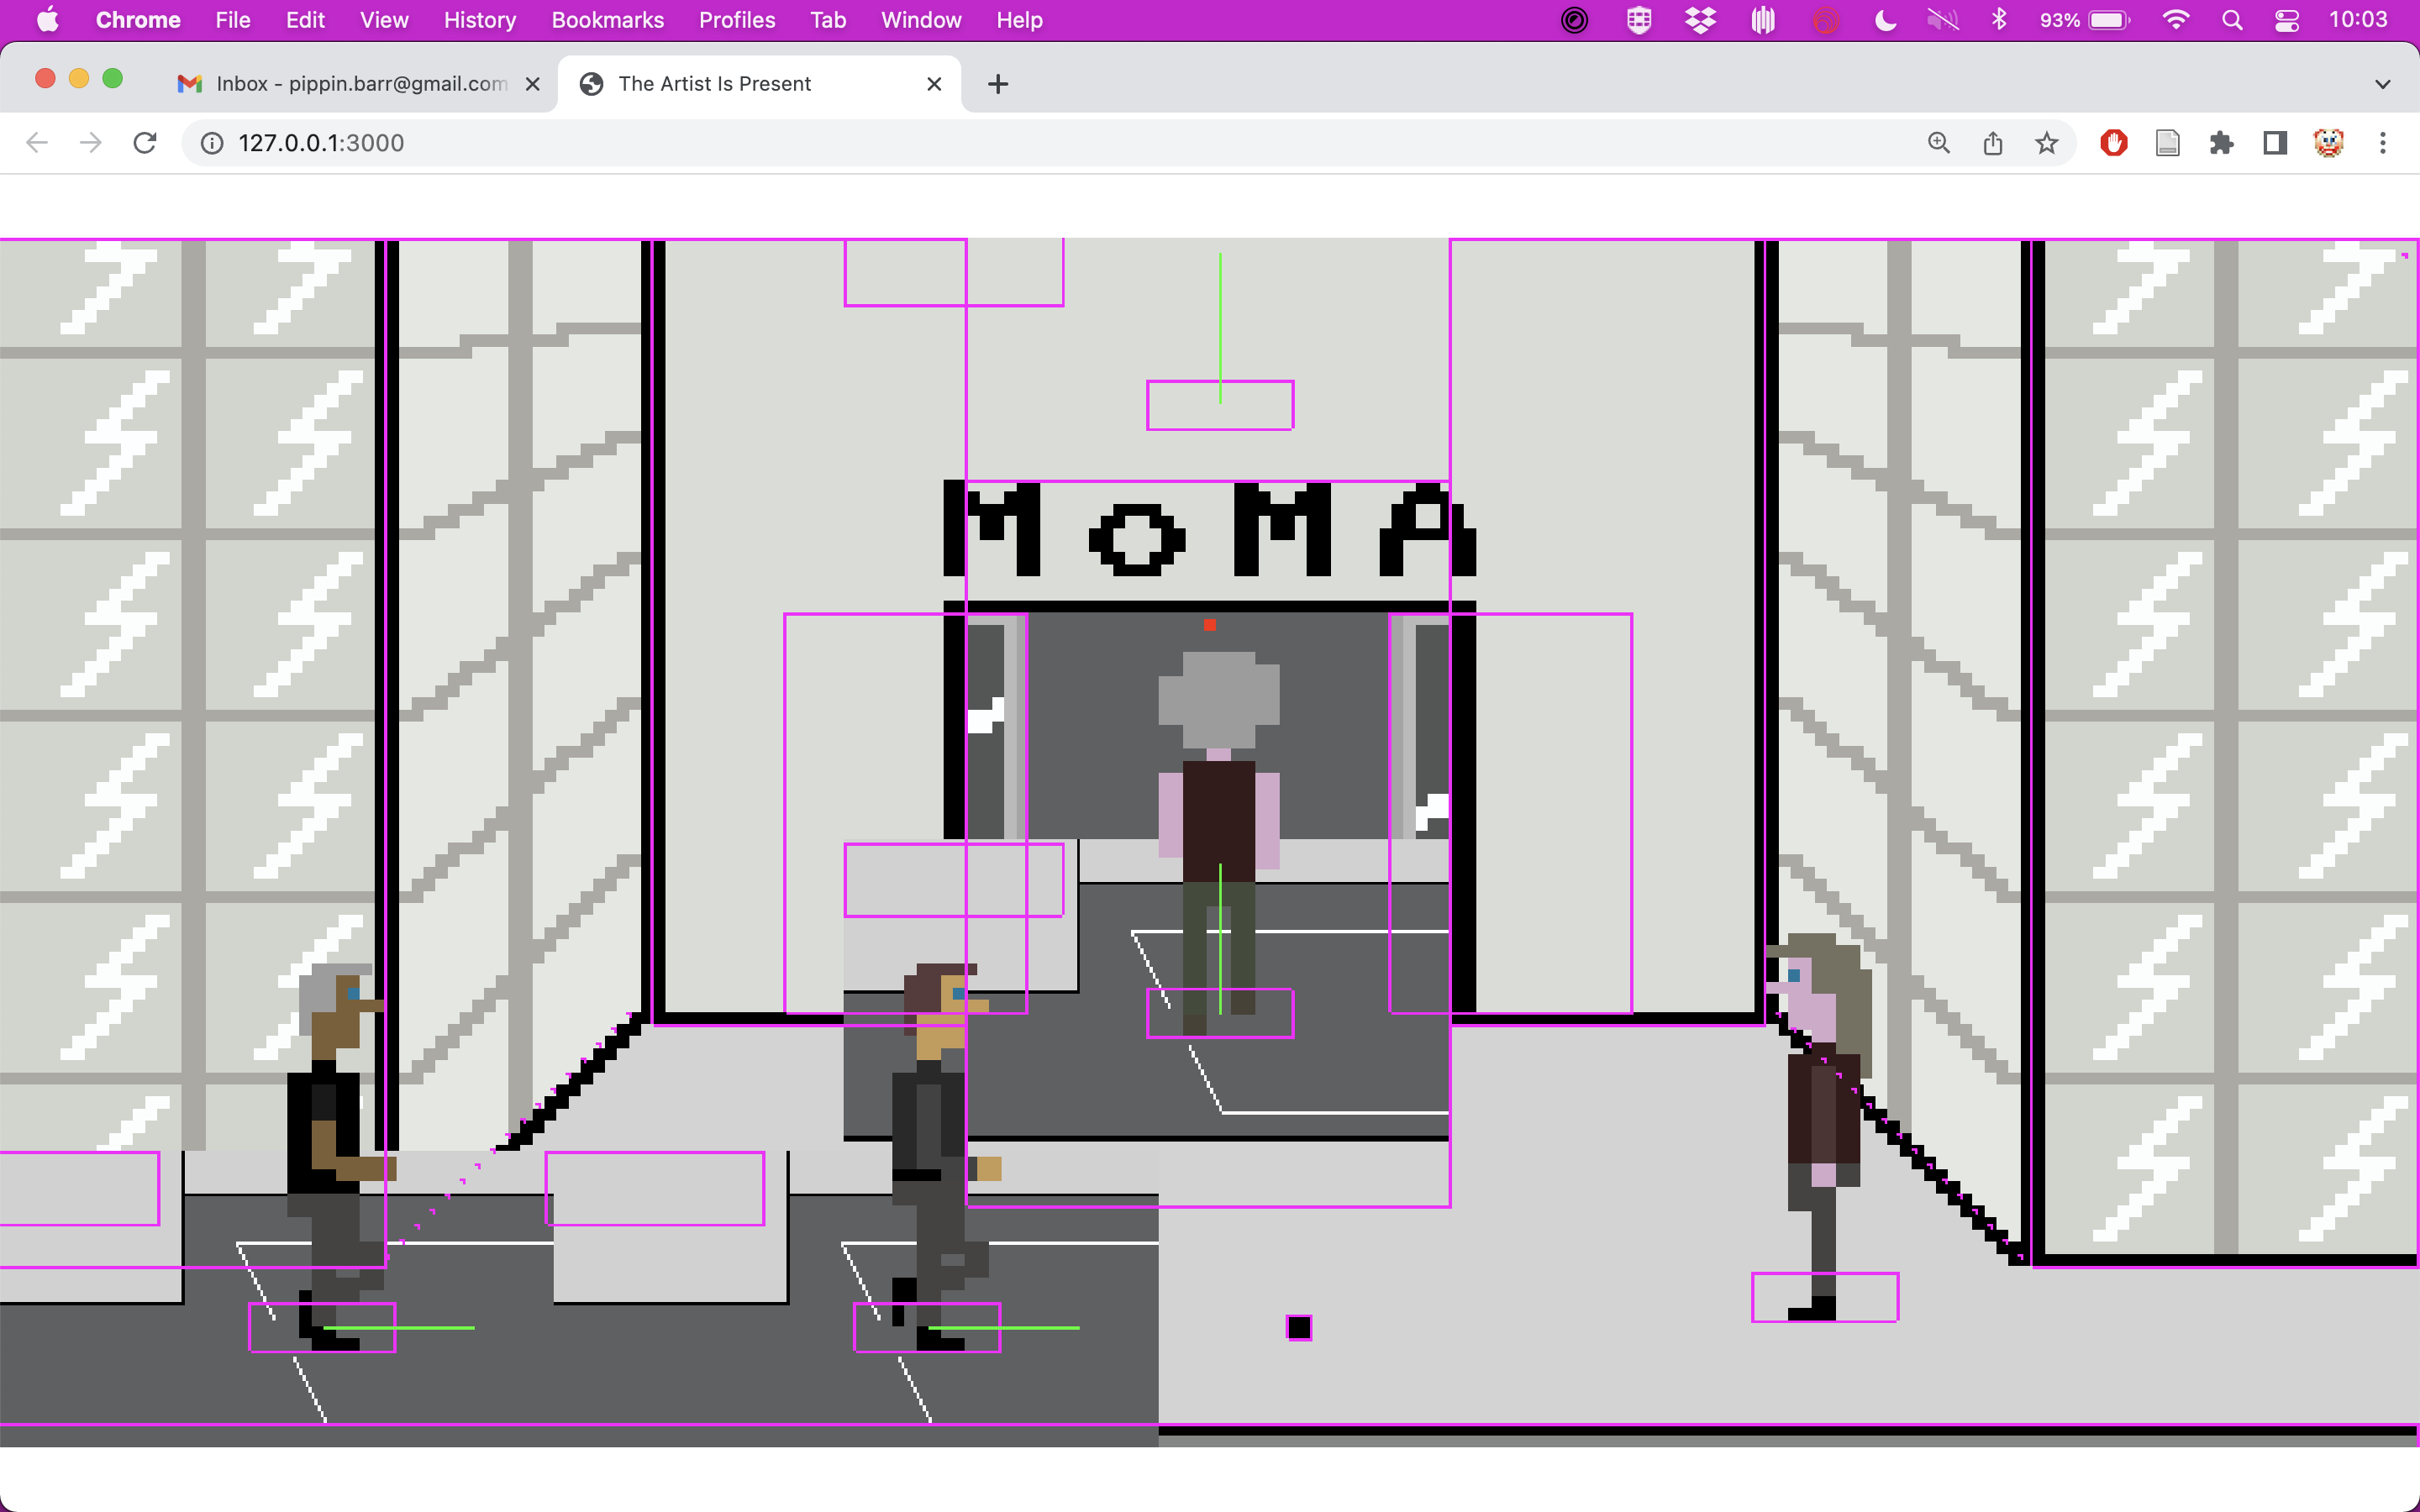The height and width of the screenshot is (1512, 2420).
Task: View site information icon in address bar
Action: click(x=212, y=143)
